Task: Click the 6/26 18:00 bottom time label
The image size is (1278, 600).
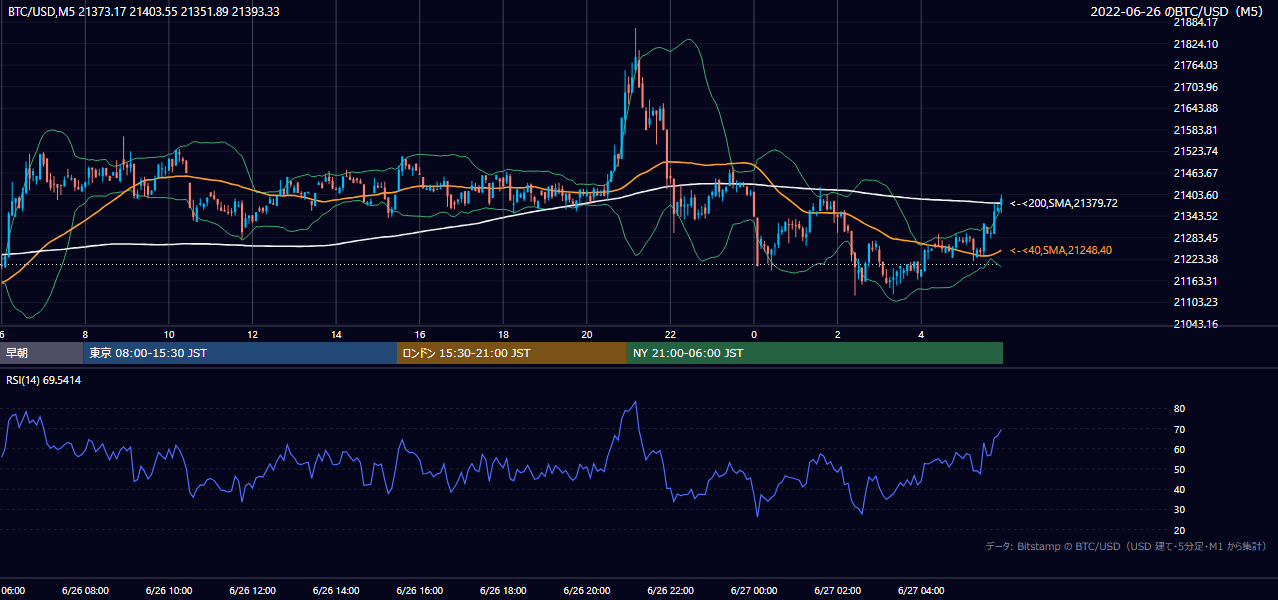Action: (x=503, y=591)
